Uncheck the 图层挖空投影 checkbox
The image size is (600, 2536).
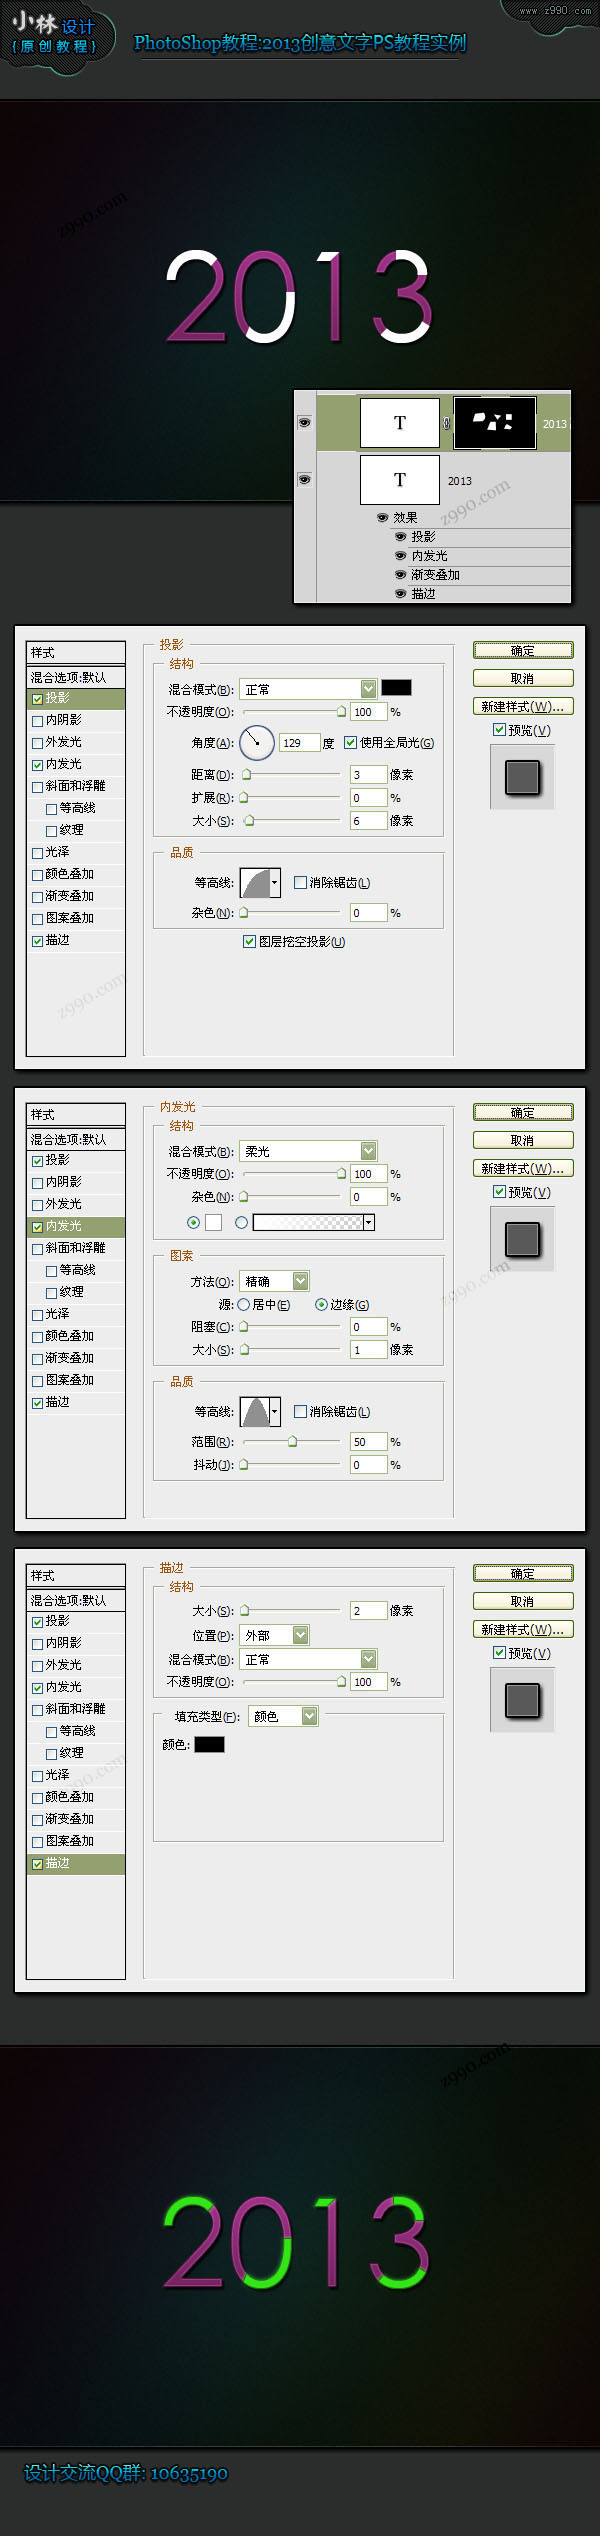[x=250, y=941]
